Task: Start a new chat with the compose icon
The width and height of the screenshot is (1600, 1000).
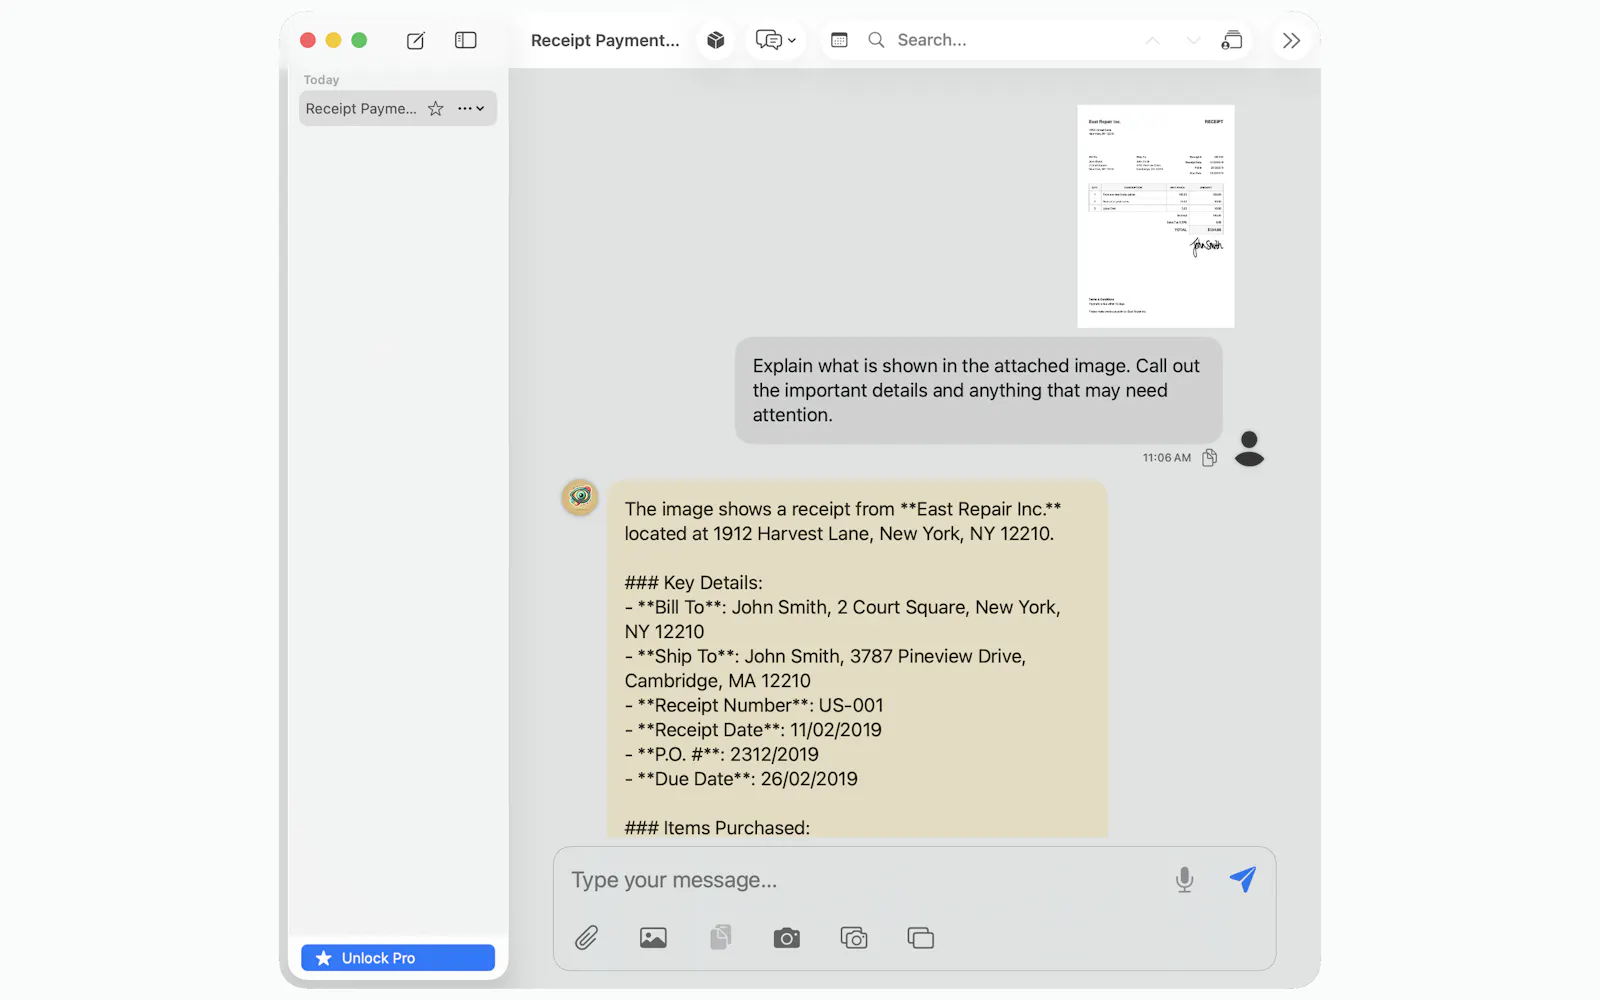Action: pos(416,41)
